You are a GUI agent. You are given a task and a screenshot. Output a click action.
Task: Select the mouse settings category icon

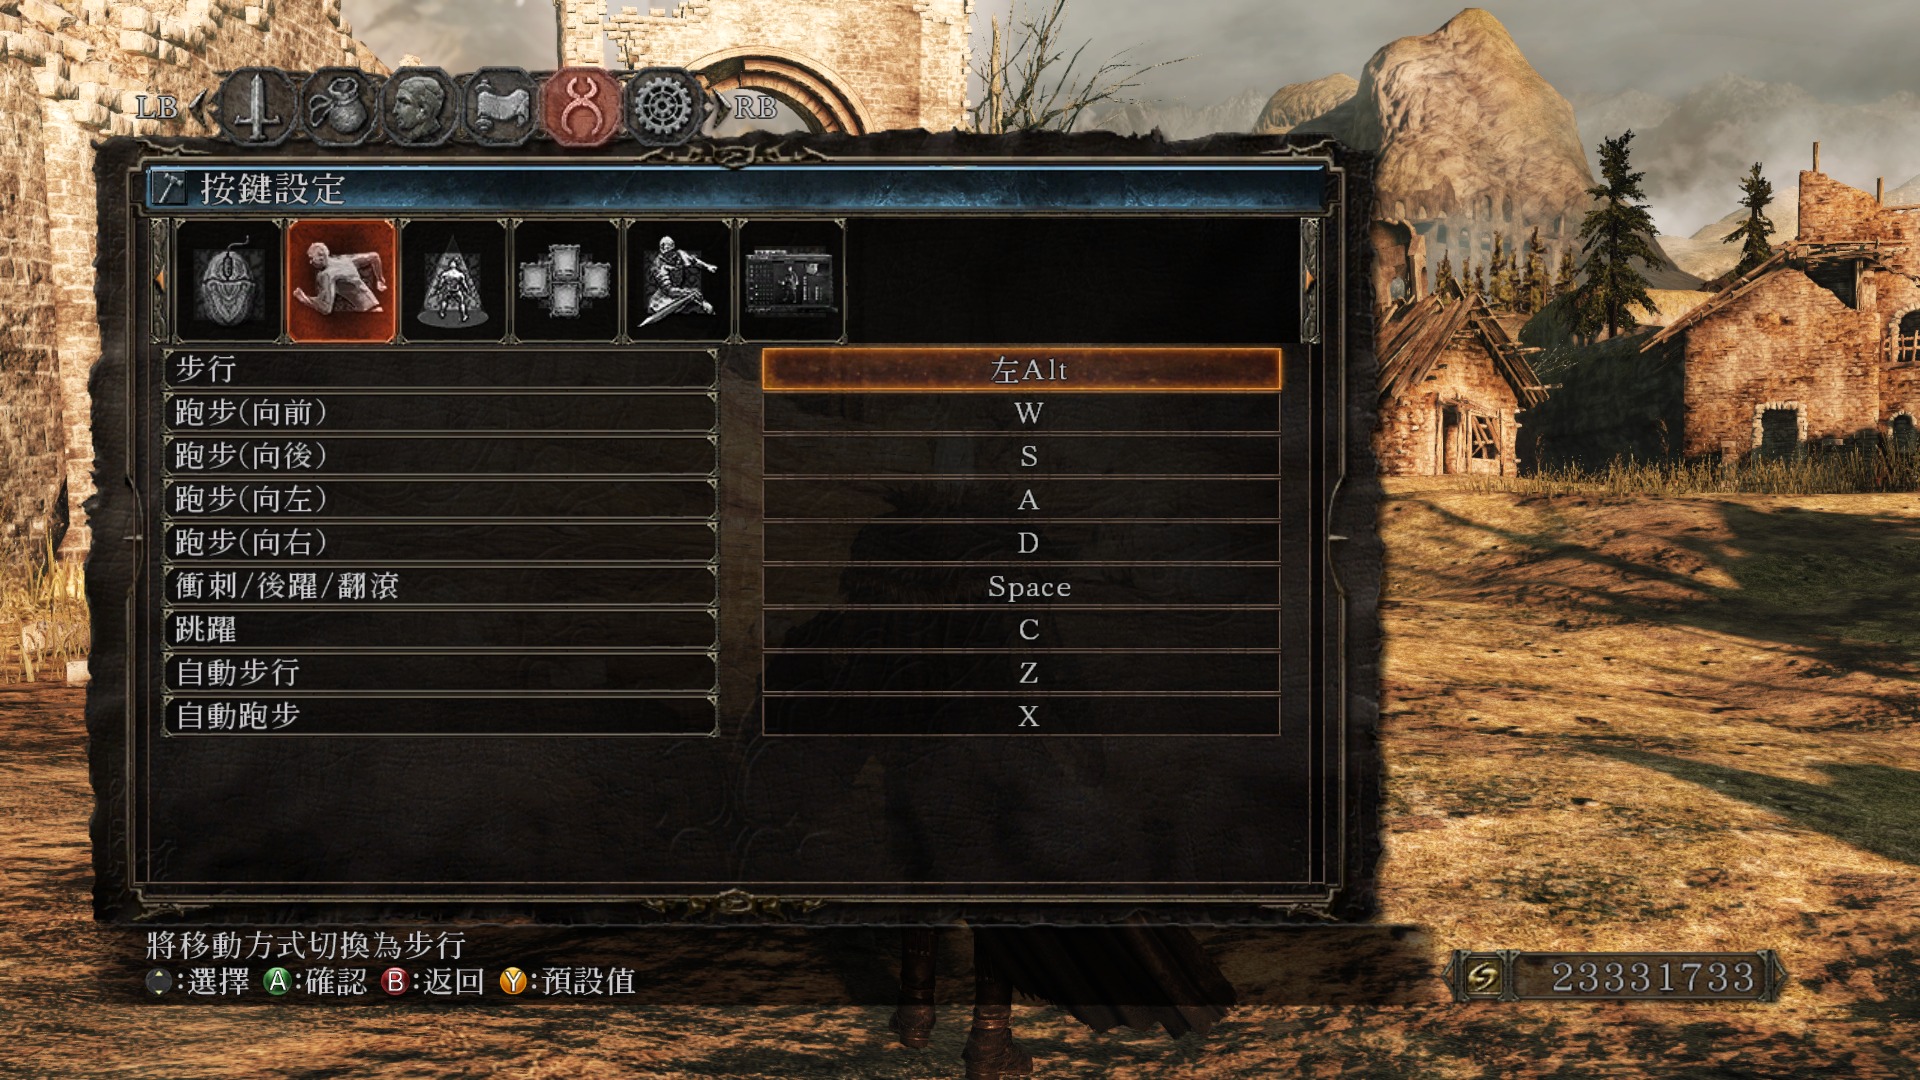point(228,282)
